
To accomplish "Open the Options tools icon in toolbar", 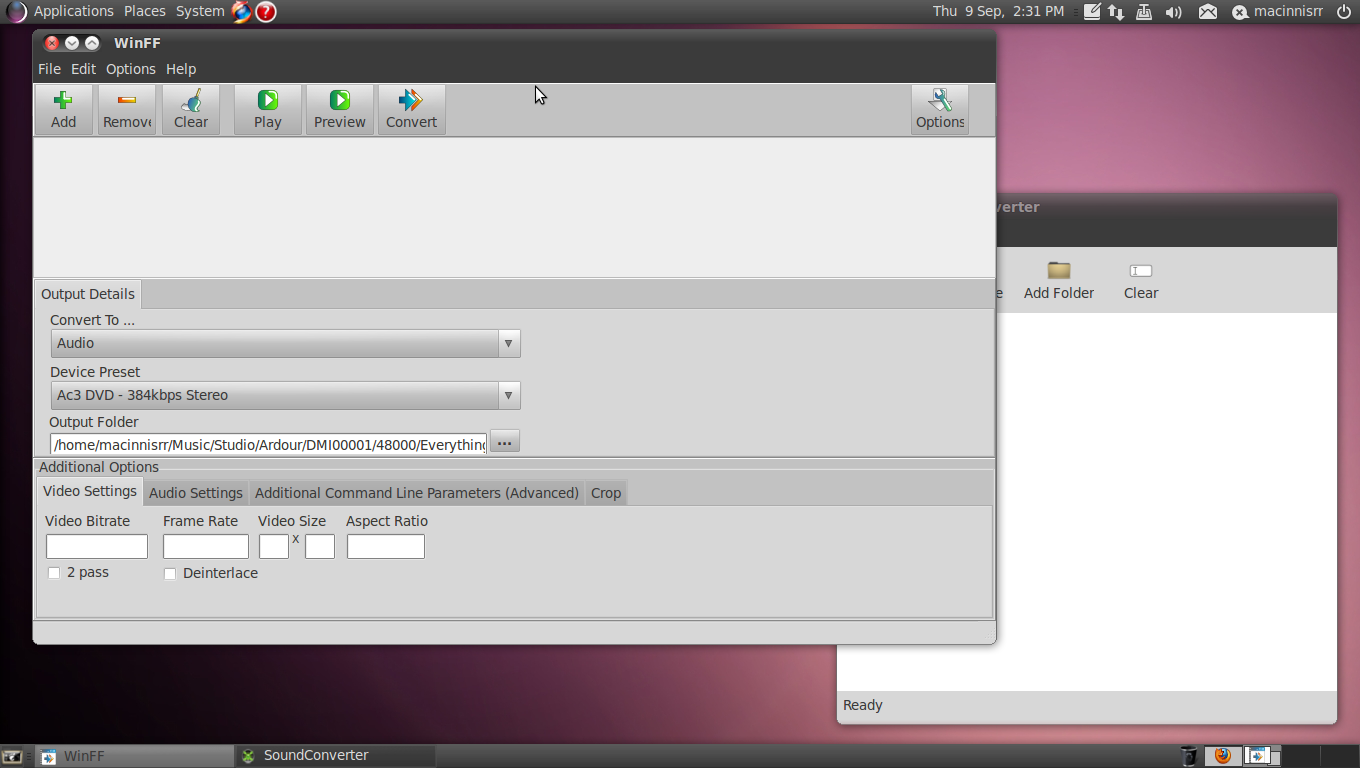I will tap(940, 100).
